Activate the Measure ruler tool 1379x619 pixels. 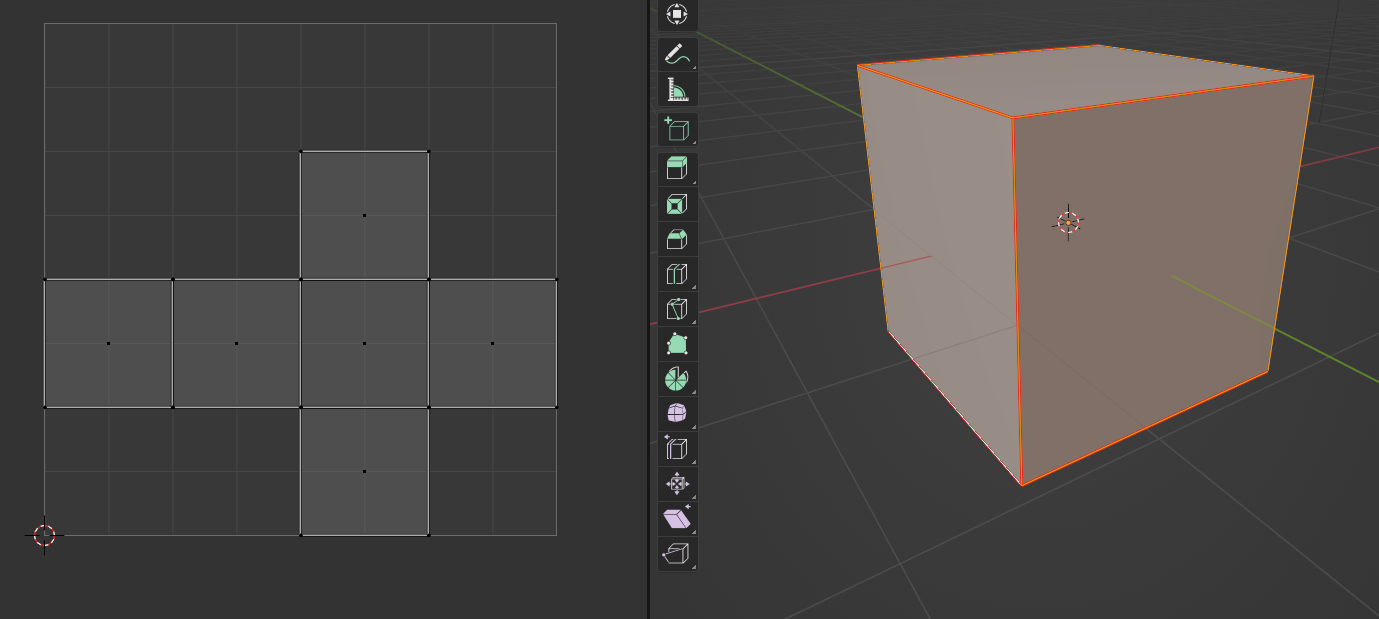(677, 90)
